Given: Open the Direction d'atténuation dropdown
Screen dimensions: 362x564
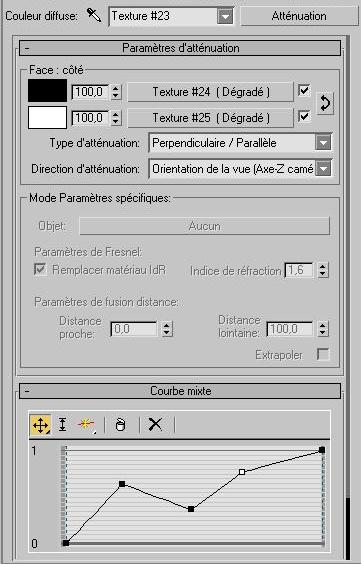Looking at the screenshot, I should coord(323,169).
